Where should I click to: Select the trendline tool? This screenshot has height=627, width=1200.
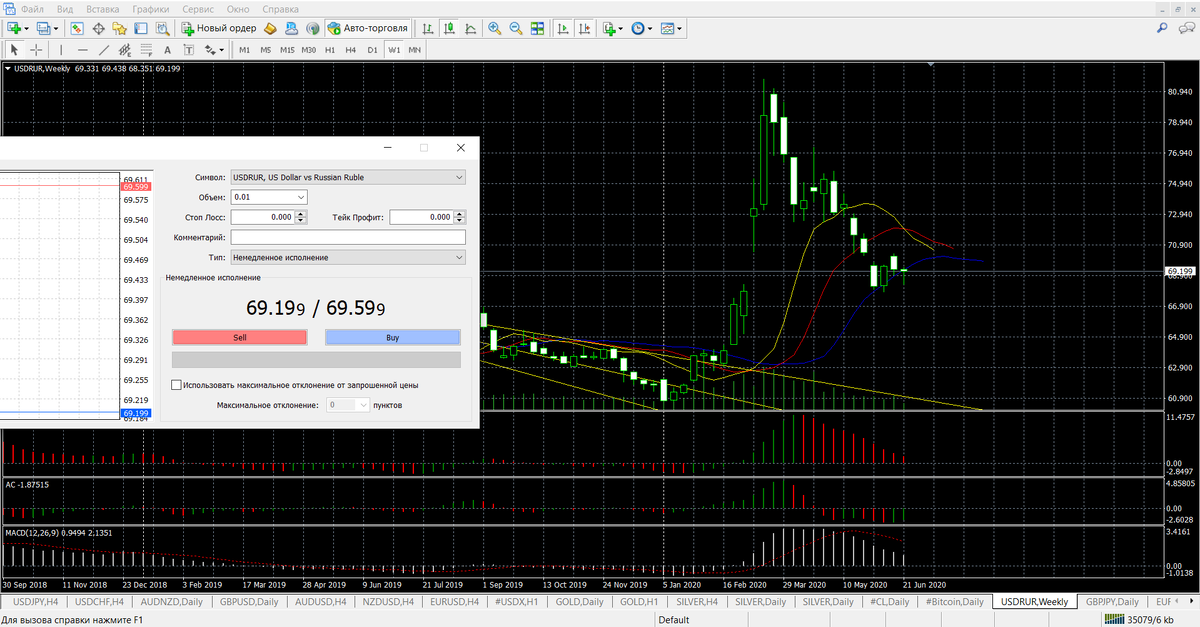tap(104, 49)
